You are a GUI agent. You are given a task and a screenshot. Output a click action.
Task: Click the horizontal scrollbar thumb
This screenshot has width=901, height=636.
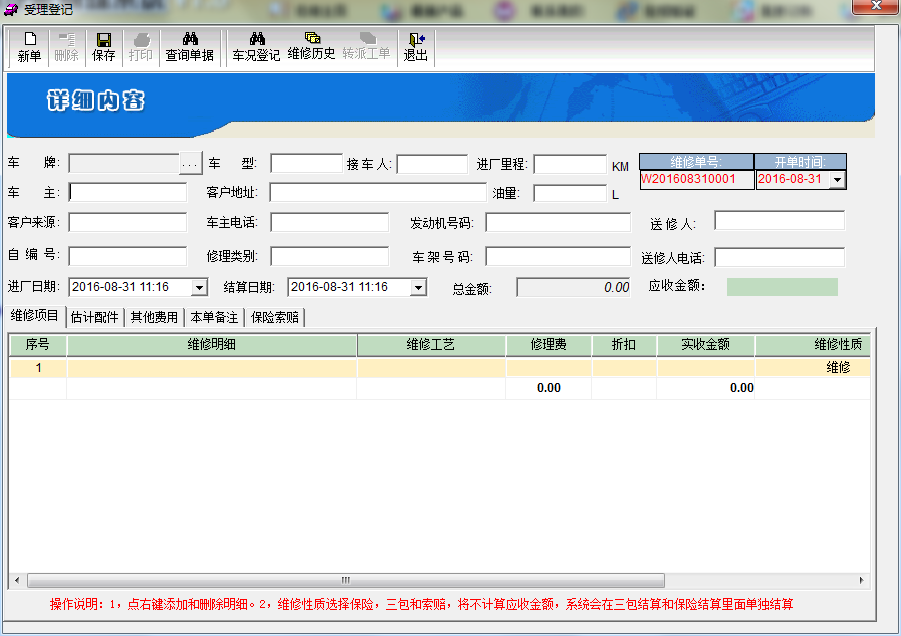click(x=346, y=580)
